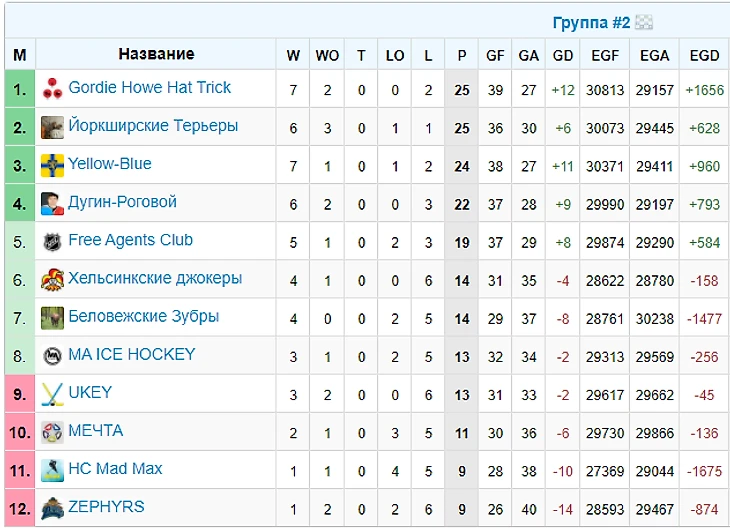730x530 pixels.
Task: Sort table by the P points column header
Action: pyautogui.click(x=461, y=56)
